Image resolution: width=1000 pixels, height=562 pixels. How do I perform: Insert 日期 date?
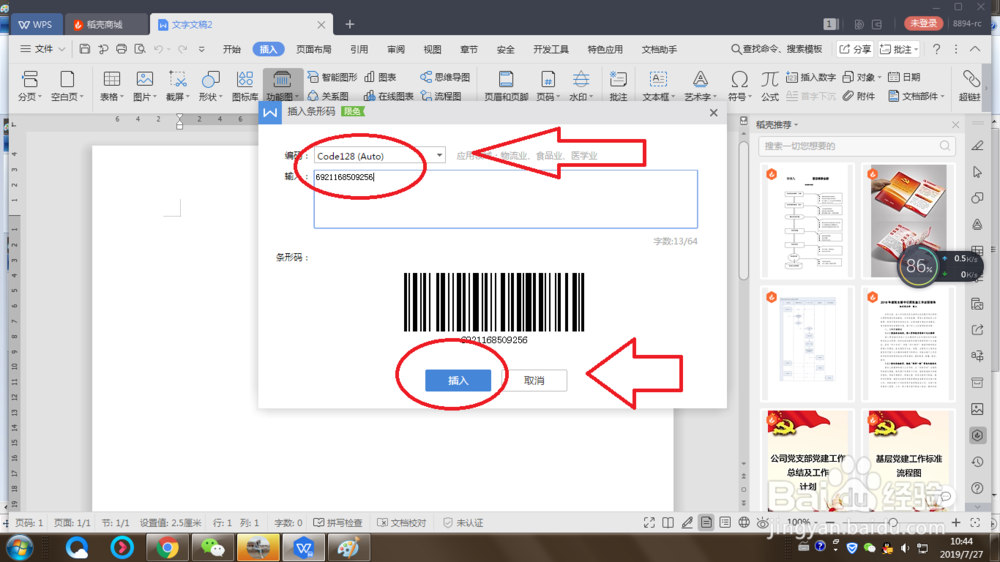click(x=904, y=77)
